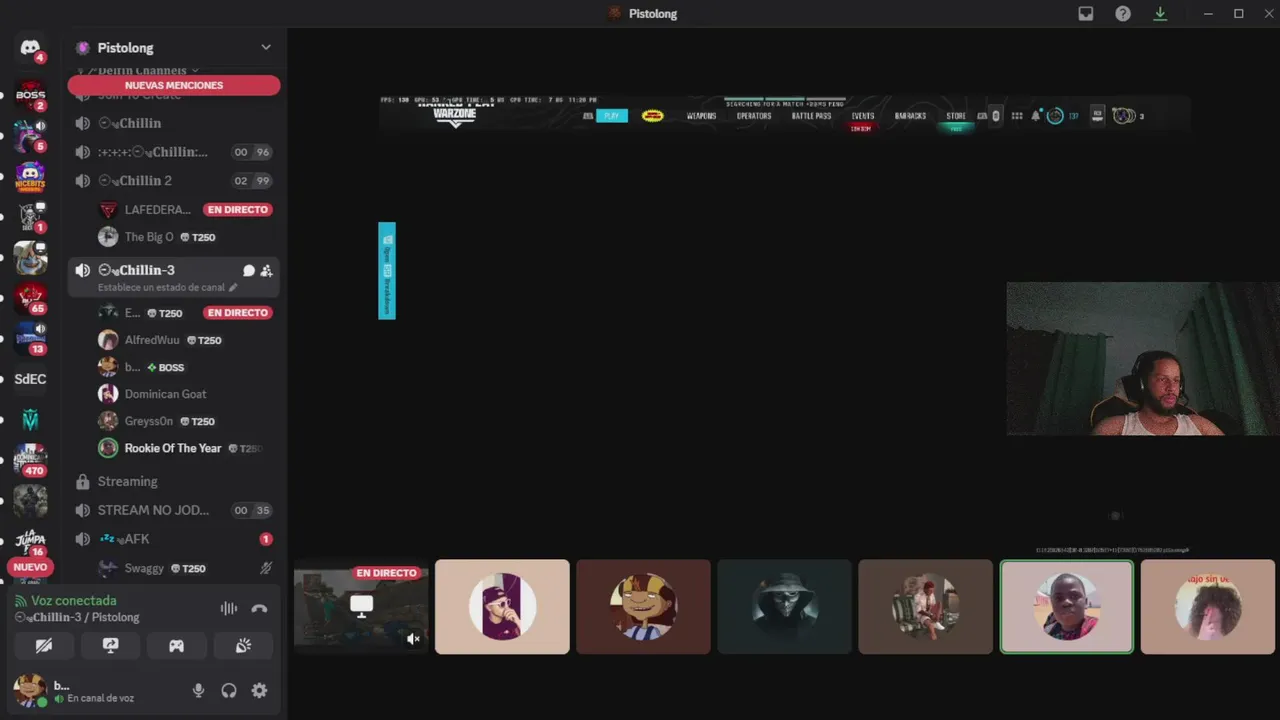Open the locked Streaming channel

(174, 481)
